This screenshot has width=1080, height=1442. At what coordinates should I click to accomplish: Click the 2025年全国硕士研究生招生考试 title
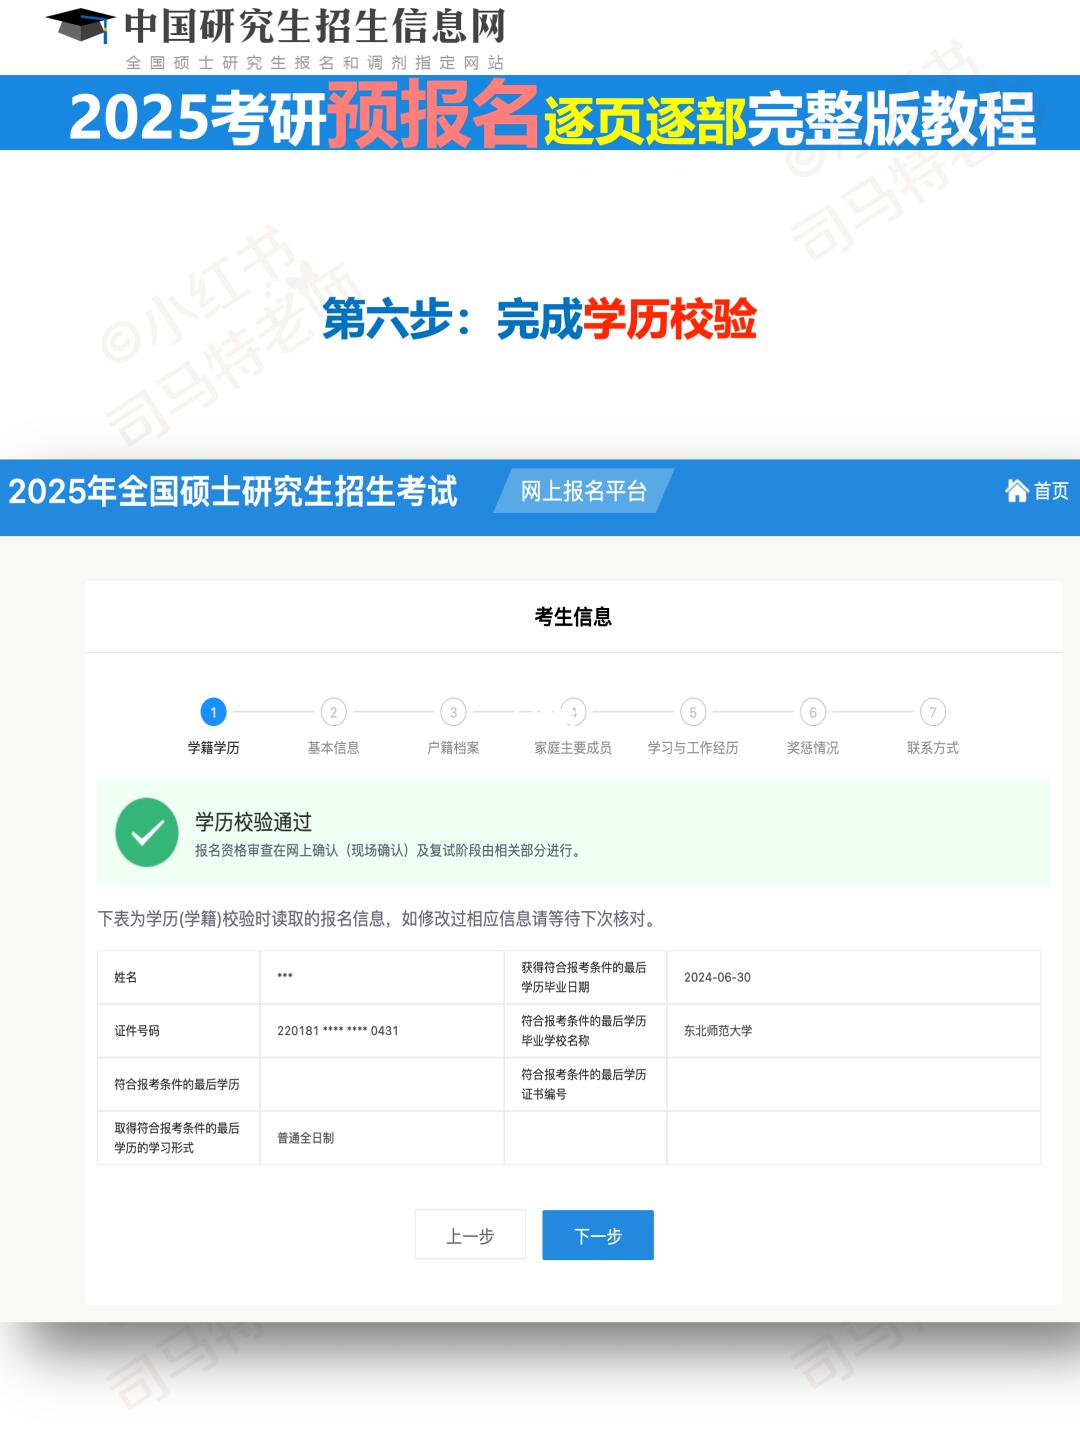pyautogui.click(x=233, y=491)
